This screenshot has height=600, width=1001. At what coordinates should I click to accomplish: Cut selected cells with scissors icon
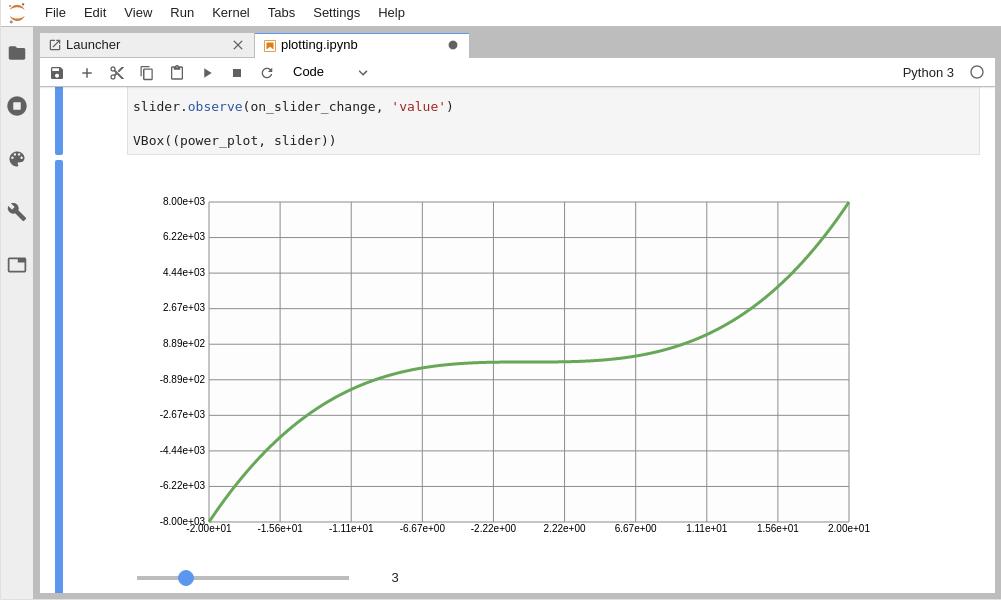point(117,73)
